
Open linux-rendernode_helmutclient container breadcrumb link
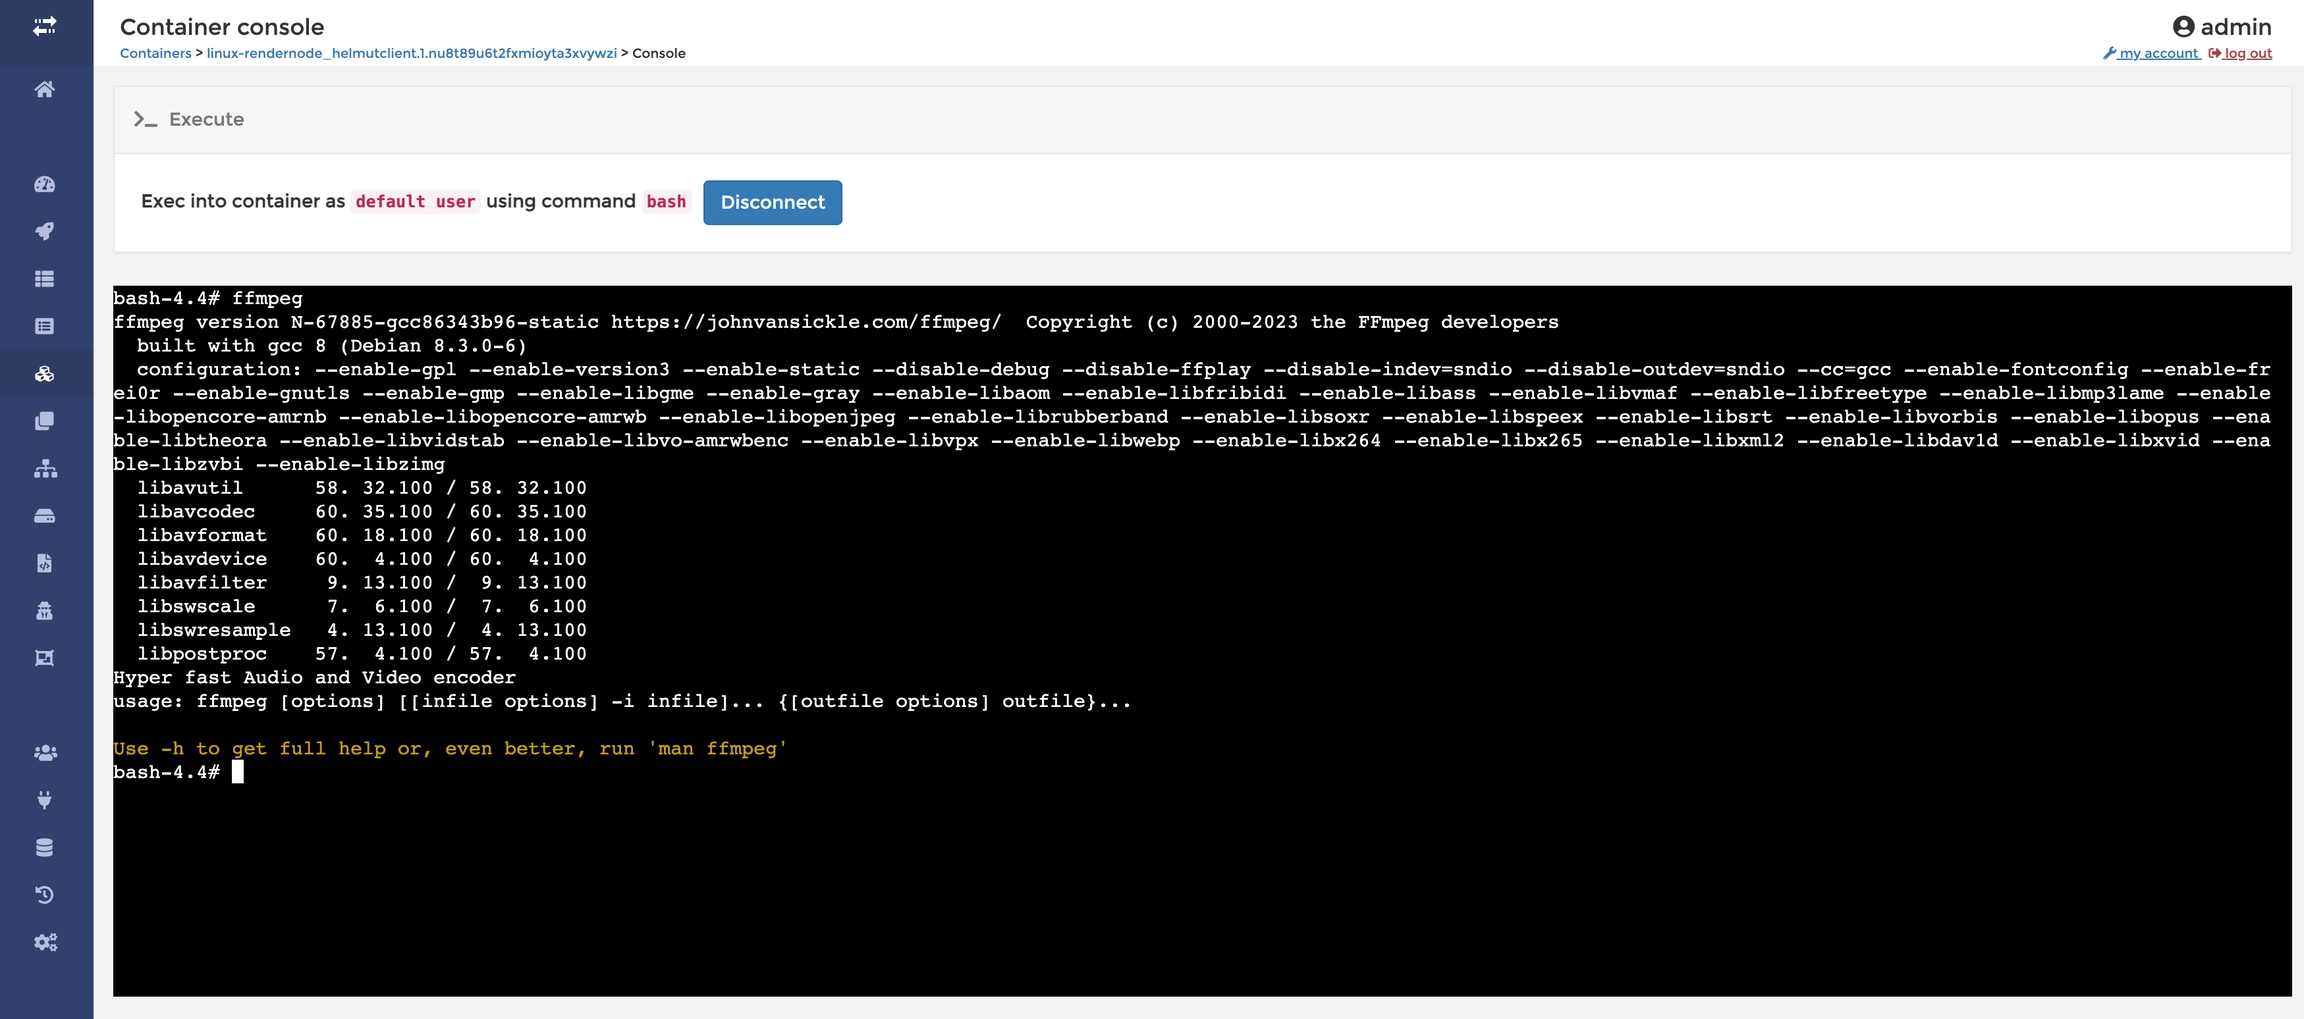click(411, 53)
